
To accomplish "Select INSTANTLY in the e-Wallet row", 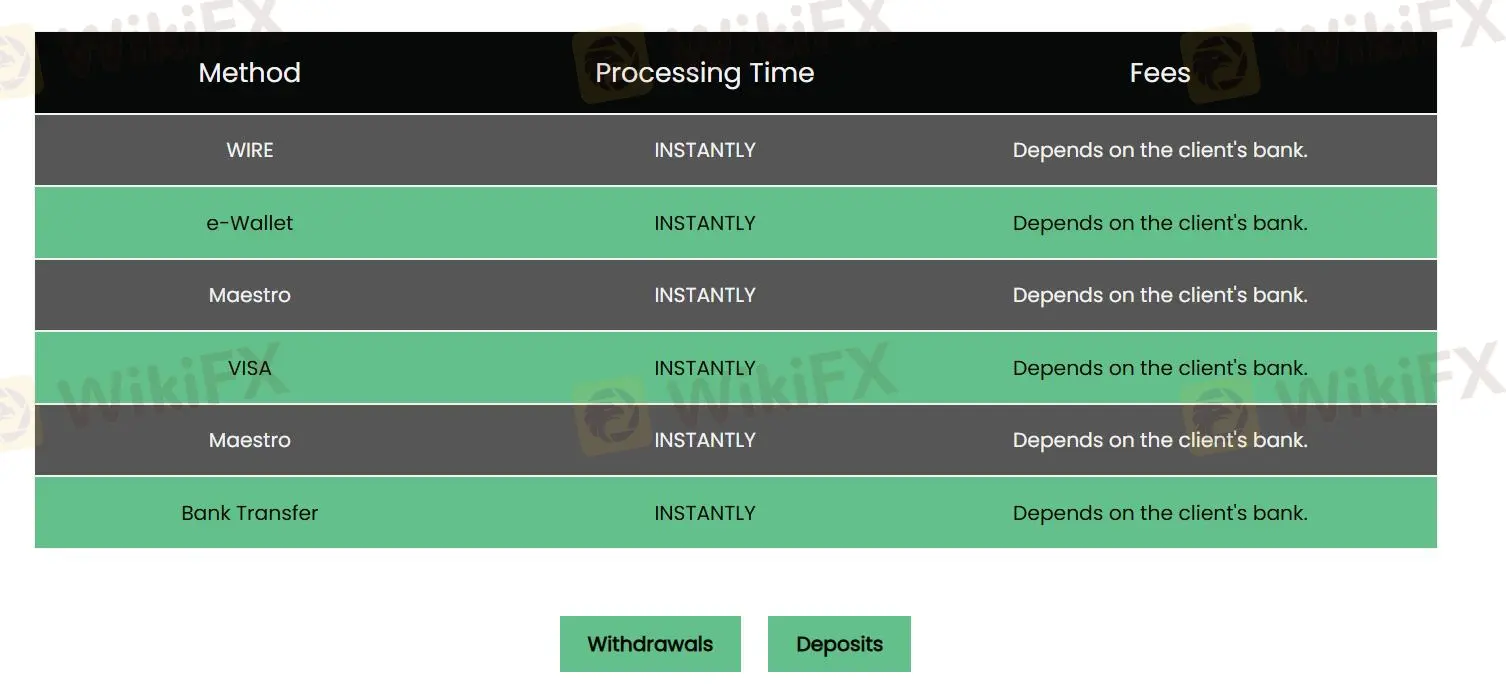I will click(x=704, y=223).
